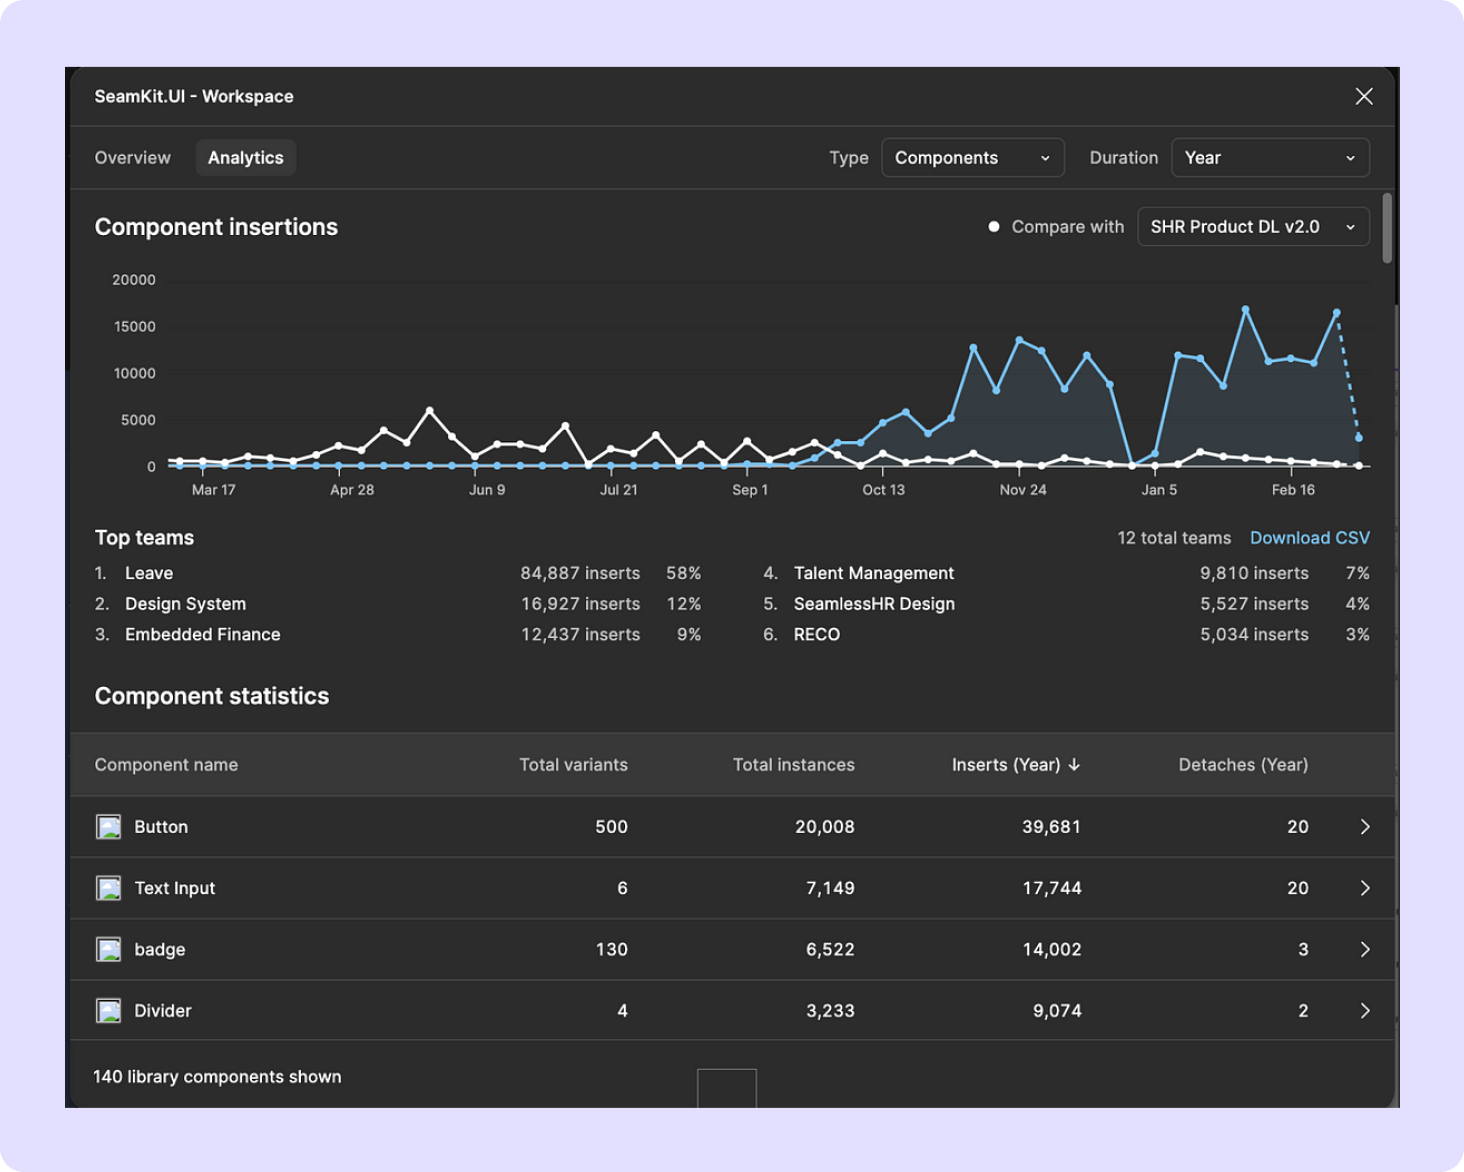Click the sort arrow beside Inserts (Year)
1464x1172 pixels.
(1074, 765)
